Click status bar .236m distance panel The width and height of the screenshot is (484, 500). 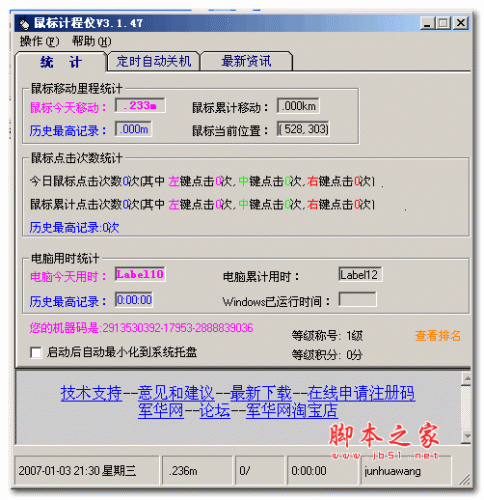[197, 471]
